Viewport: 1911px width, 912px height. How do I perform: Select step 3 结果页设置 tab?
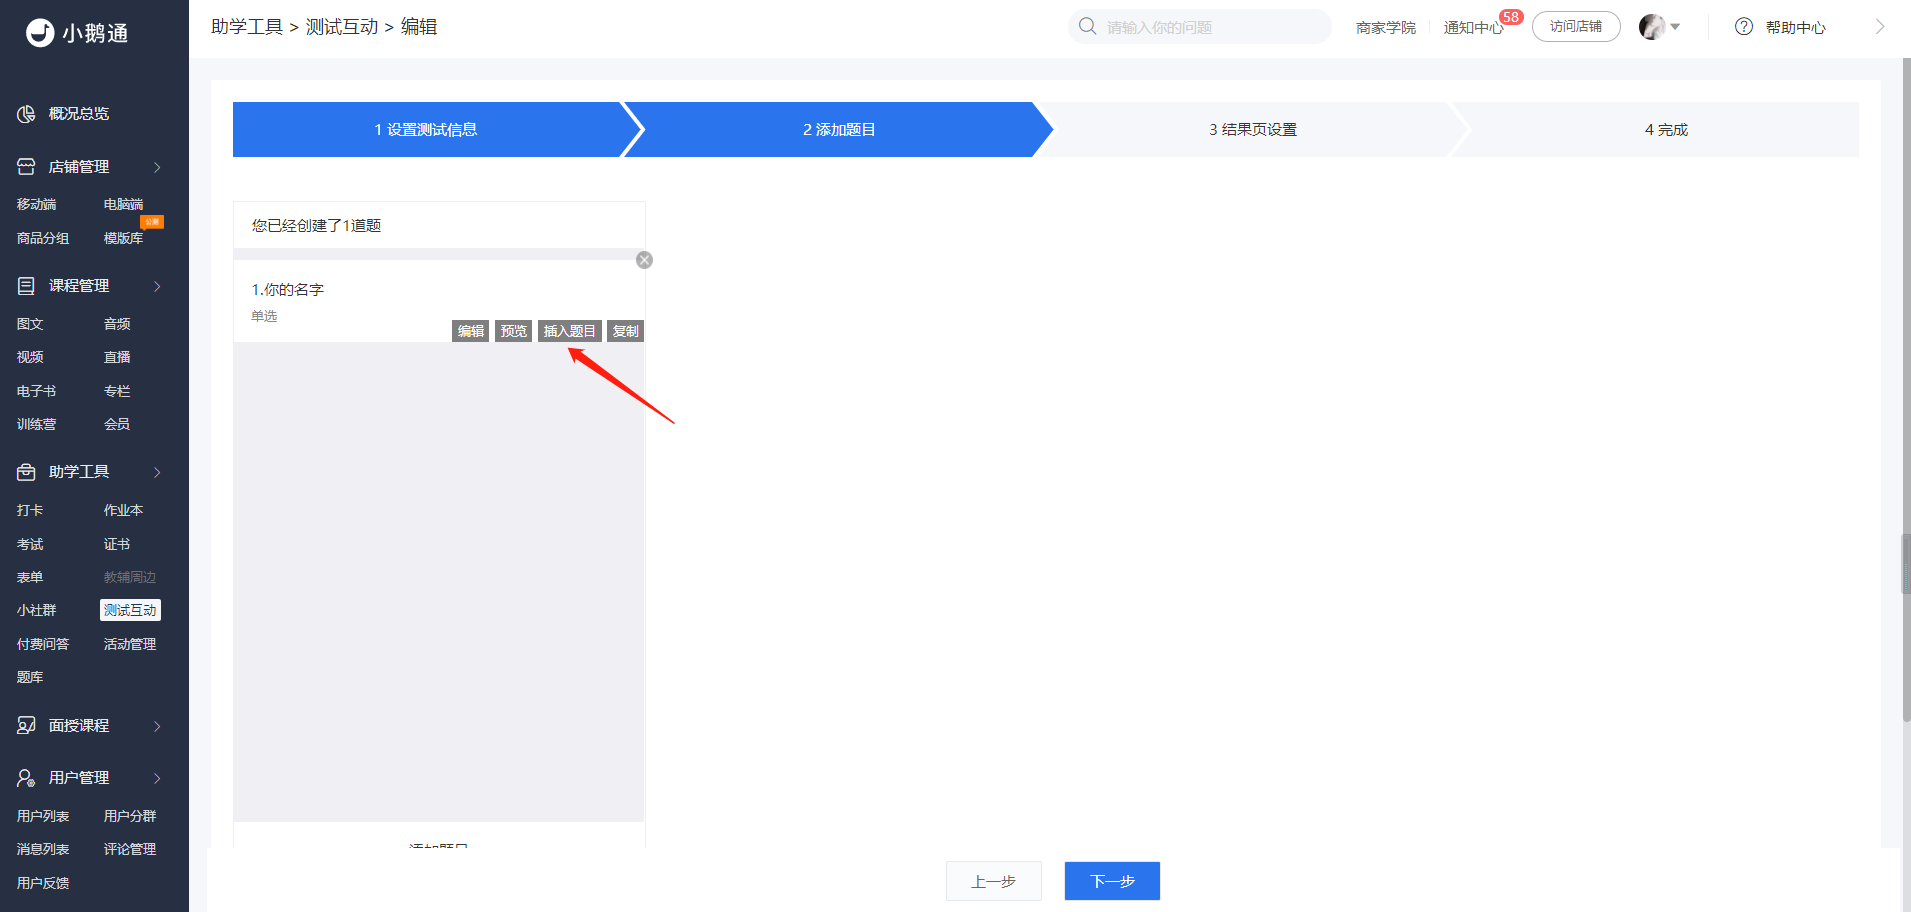coord(1252,129)
